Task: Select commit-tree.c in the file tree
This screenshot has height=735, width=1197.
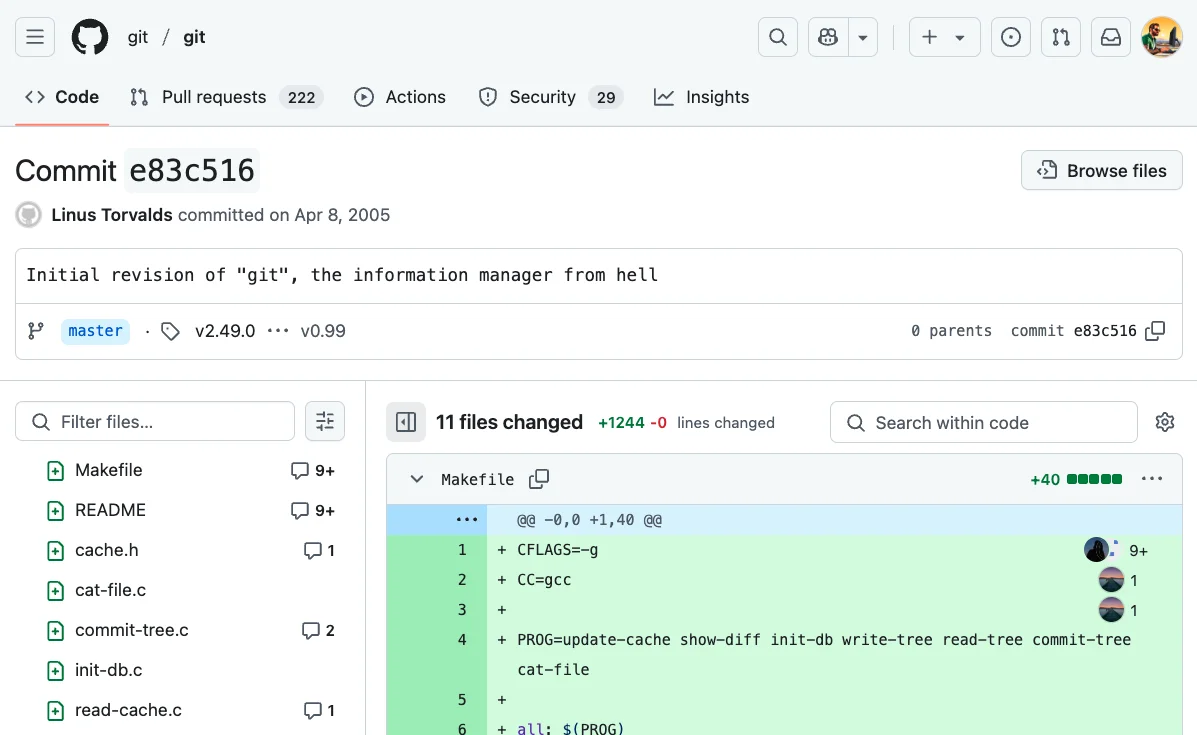Action: point(131,630)
